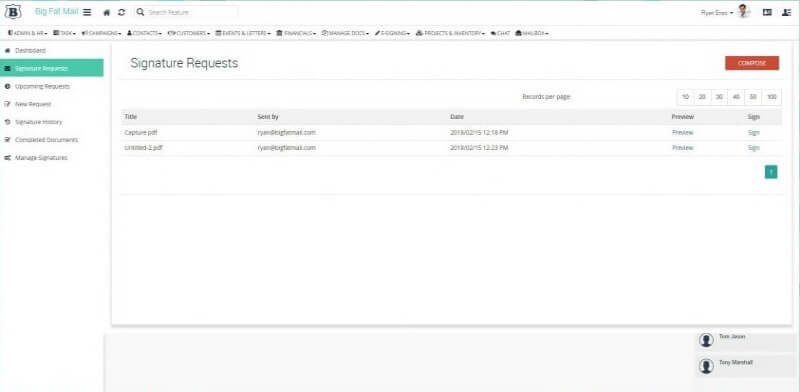Expand the Customers menu
This screenshot has height=392, width=800.
pyautogui.click(x=189, y=33)
